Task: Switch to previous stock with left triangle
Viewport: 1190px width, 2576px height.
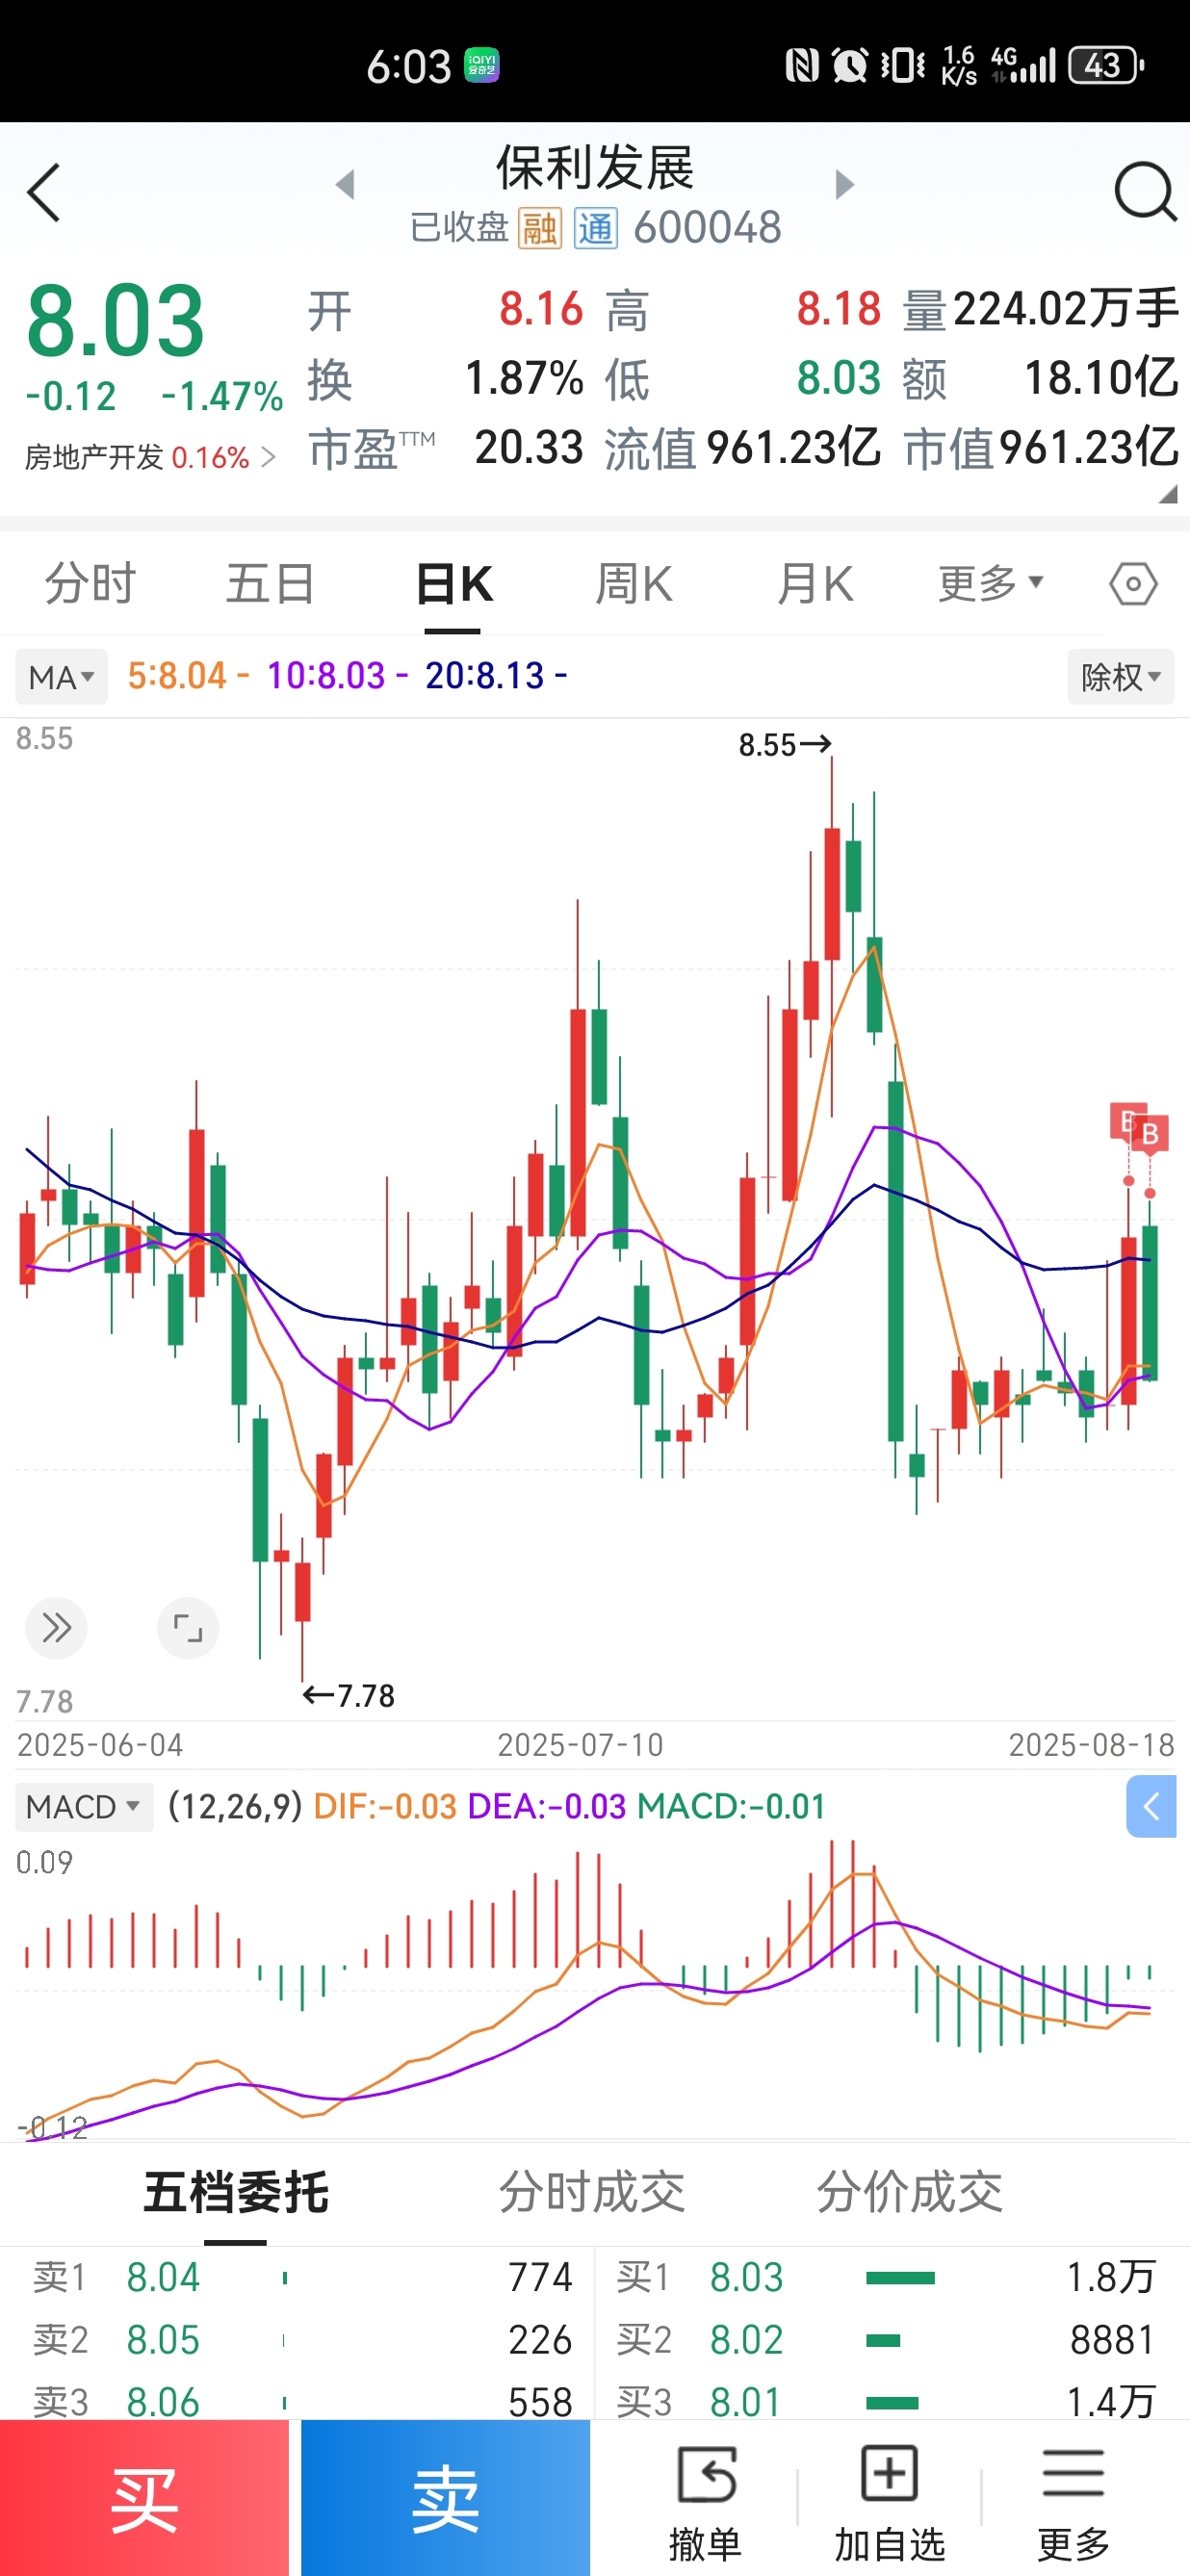Action: click(346, 184)
